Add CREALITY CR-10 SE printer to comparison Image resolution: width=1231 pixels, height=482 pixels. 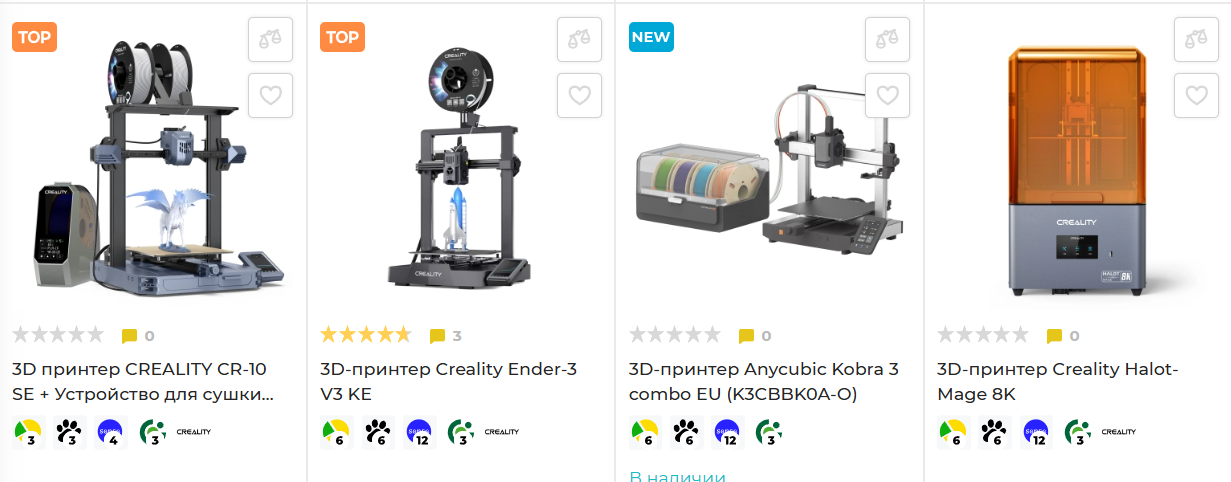[270, 39]
